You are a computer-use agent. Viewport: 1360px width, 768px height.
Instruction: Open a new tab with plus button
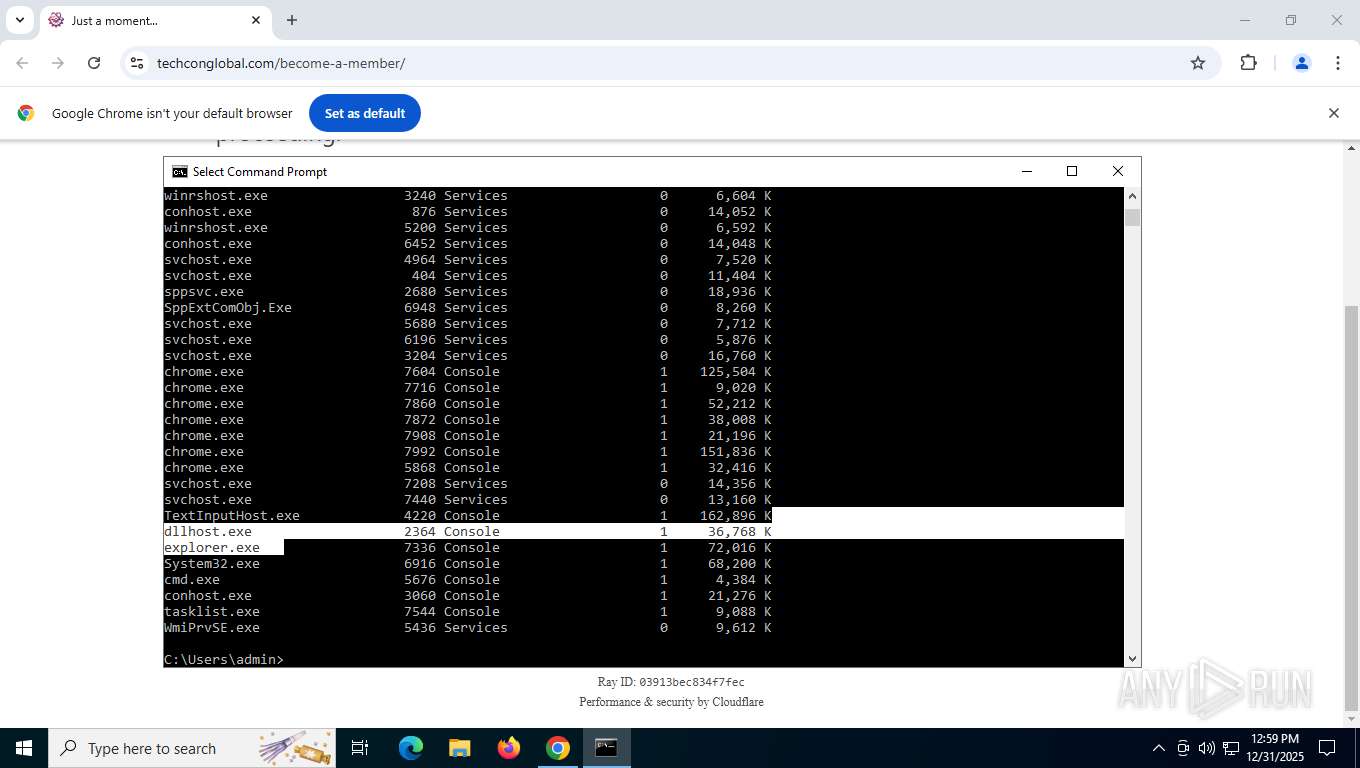point(292,20)
